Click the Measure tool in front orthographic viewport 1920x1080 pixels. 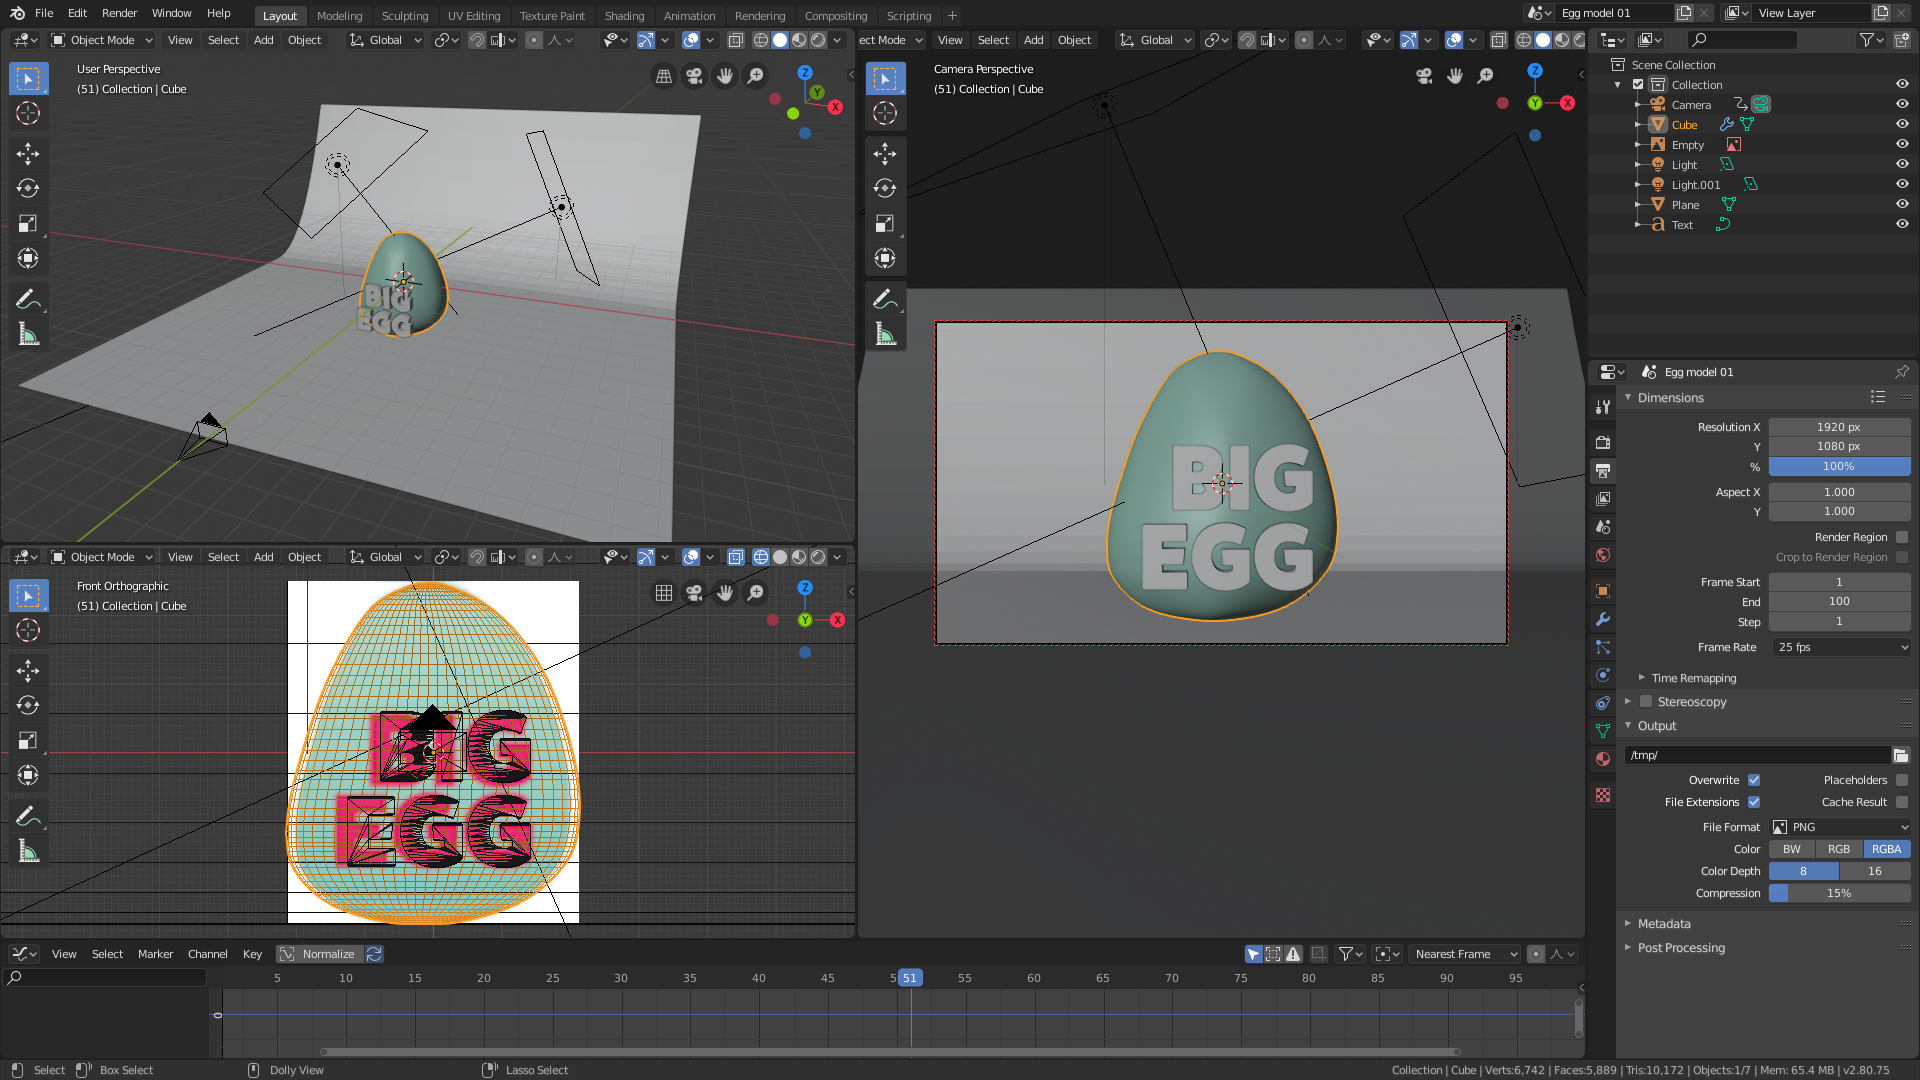pyautogui.click(x=28, y=851)
